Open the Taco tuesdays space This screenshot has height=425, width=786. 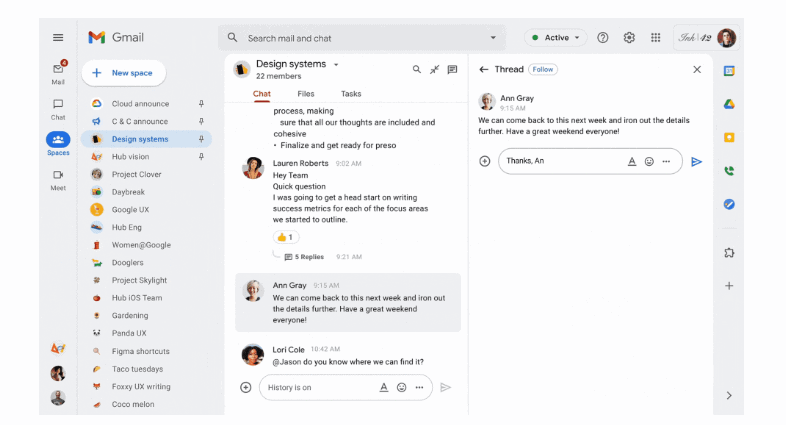(x=146, y=369)
